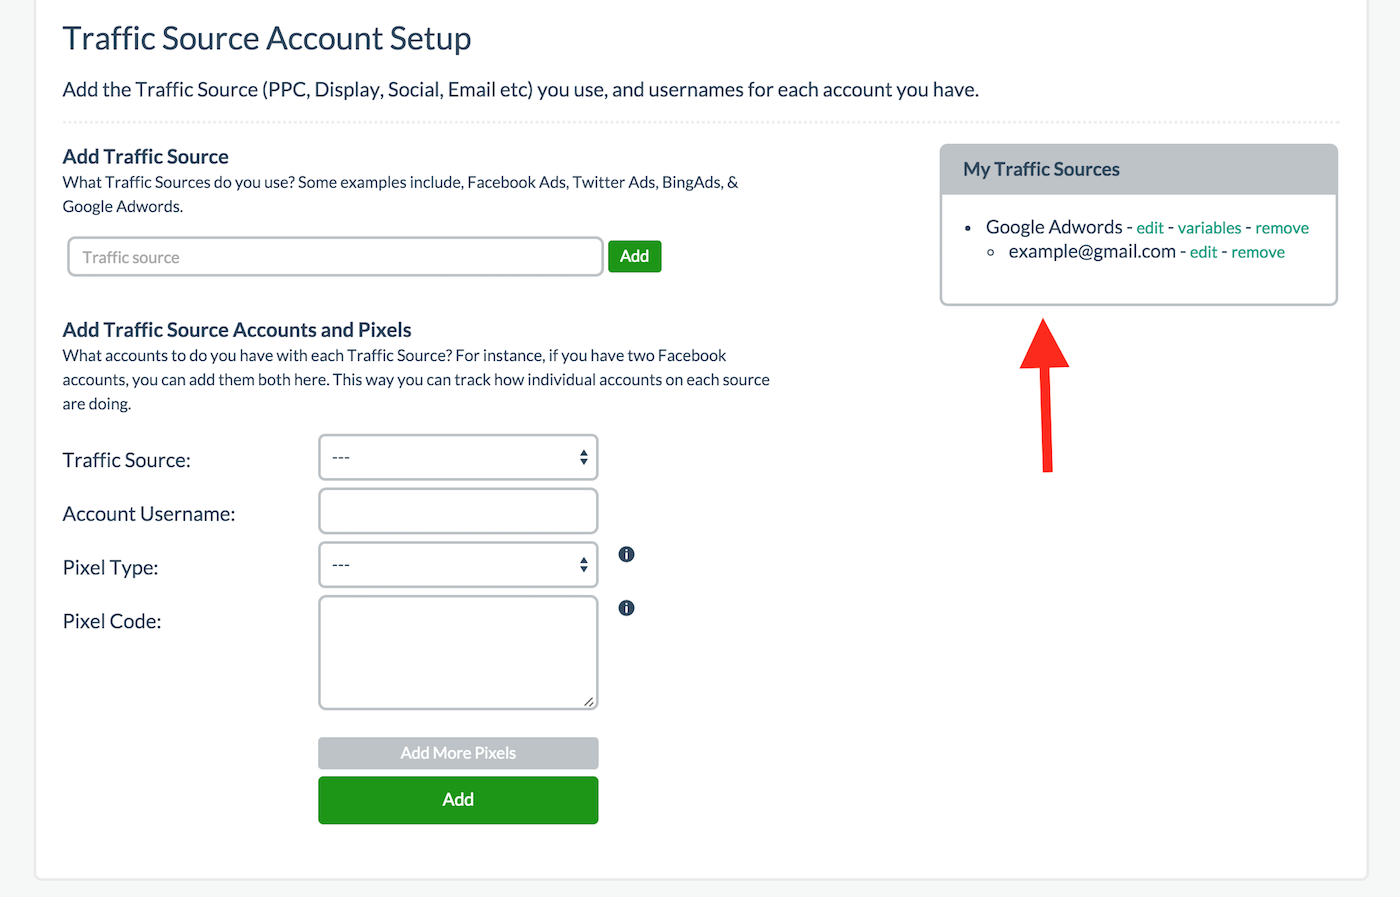Click the Google Adwords list item text
Image resolution: width=1400 pixels, height=897 pixels.
click(1054, 227)
